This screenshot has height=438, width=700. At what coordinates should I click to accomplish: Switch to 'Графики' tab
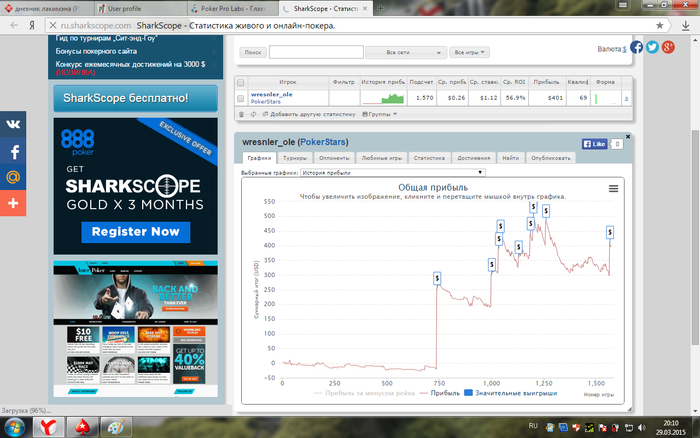point(259,158)
